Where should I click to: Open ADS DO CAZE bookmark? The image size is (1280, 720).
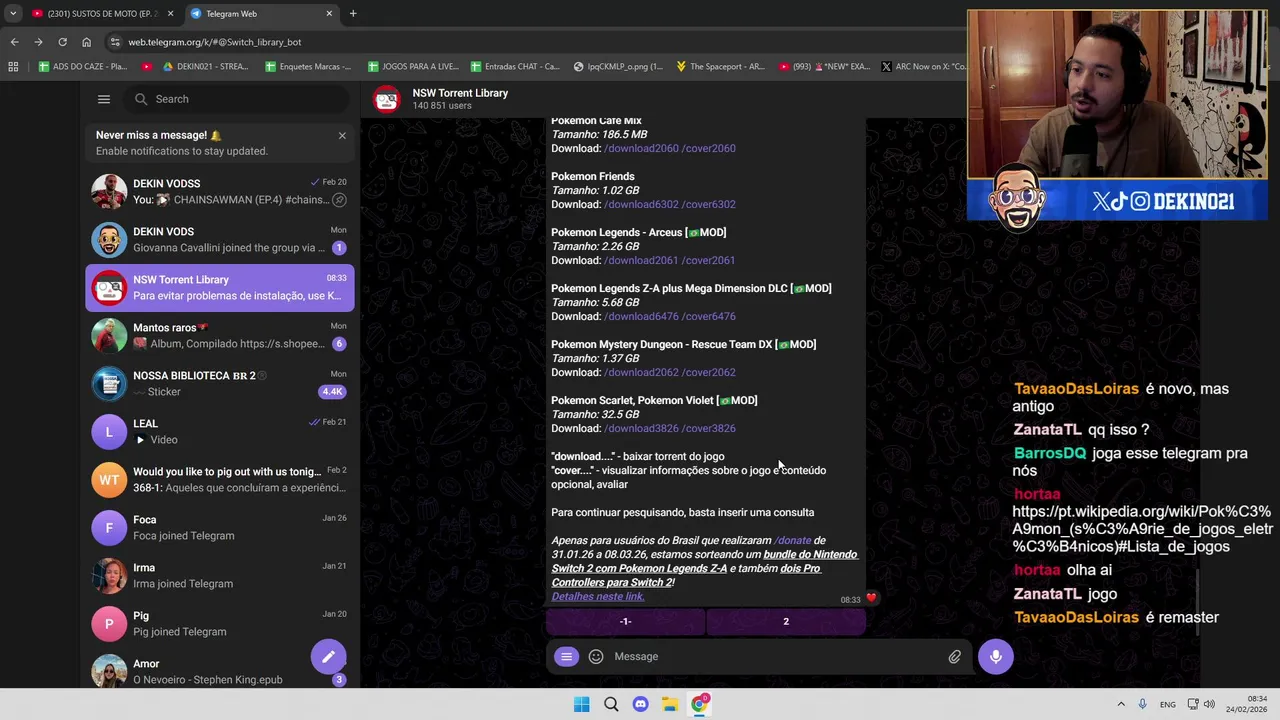pos(82,67)
